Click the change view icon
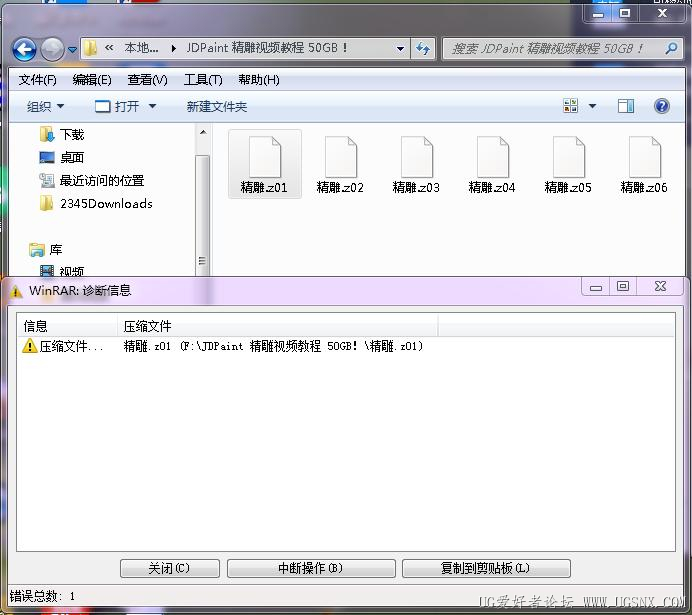 pyautogui.click(x=571, y=106)
